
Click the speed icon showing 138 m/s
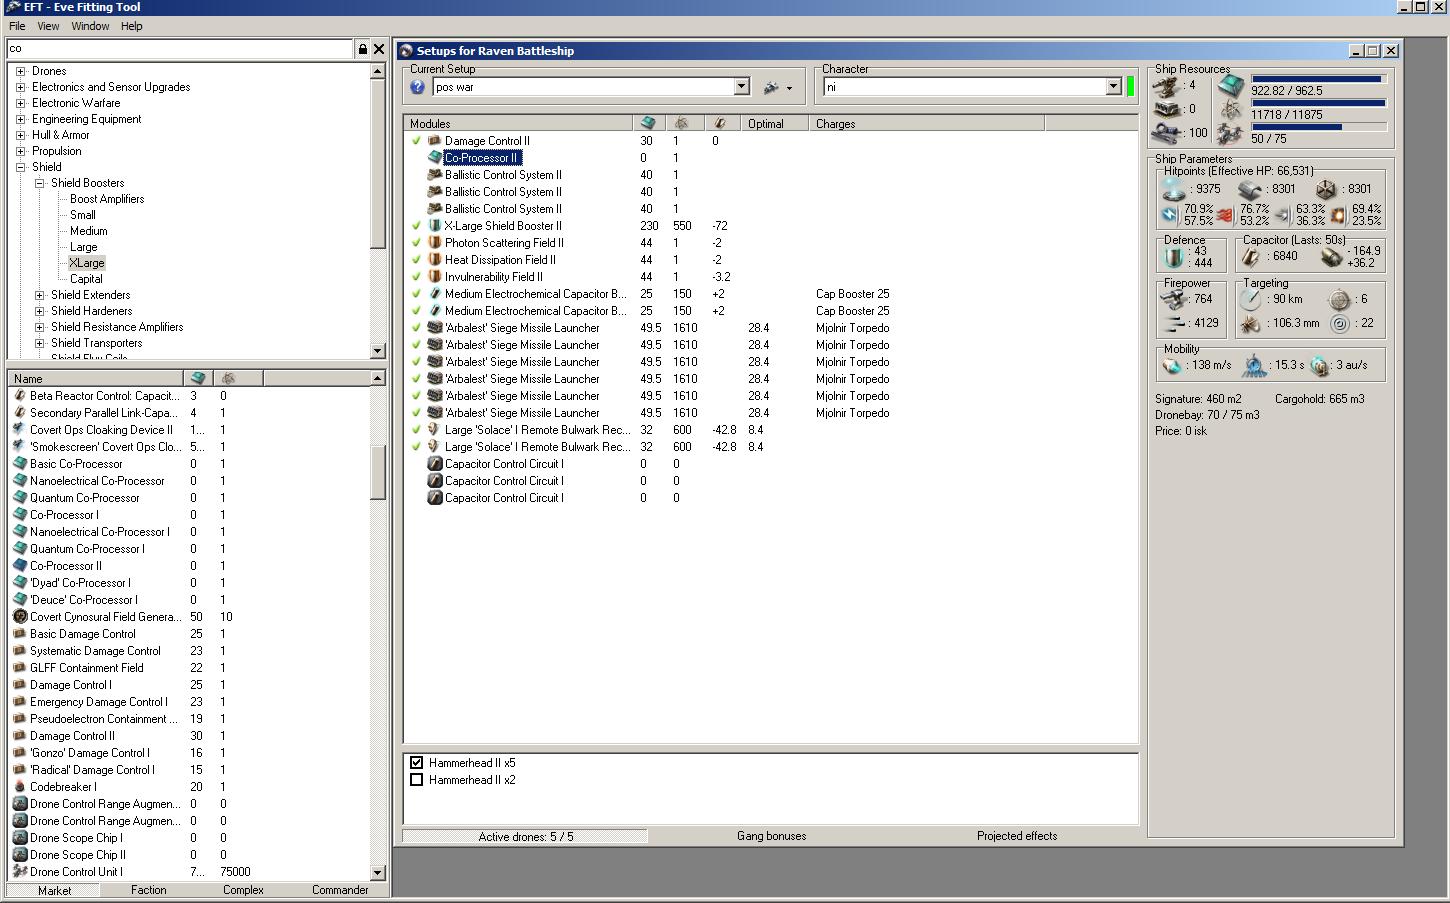(1172, 366)
